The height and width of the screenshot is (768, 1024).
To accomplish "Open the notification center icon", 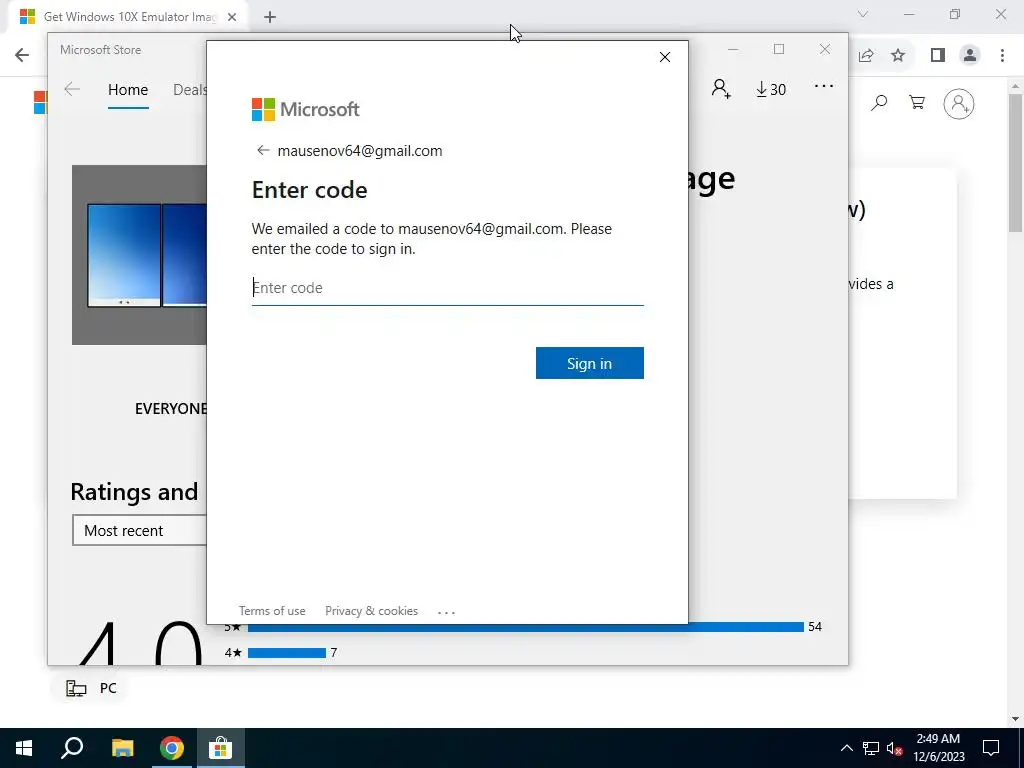I will (x=991, y=748).
